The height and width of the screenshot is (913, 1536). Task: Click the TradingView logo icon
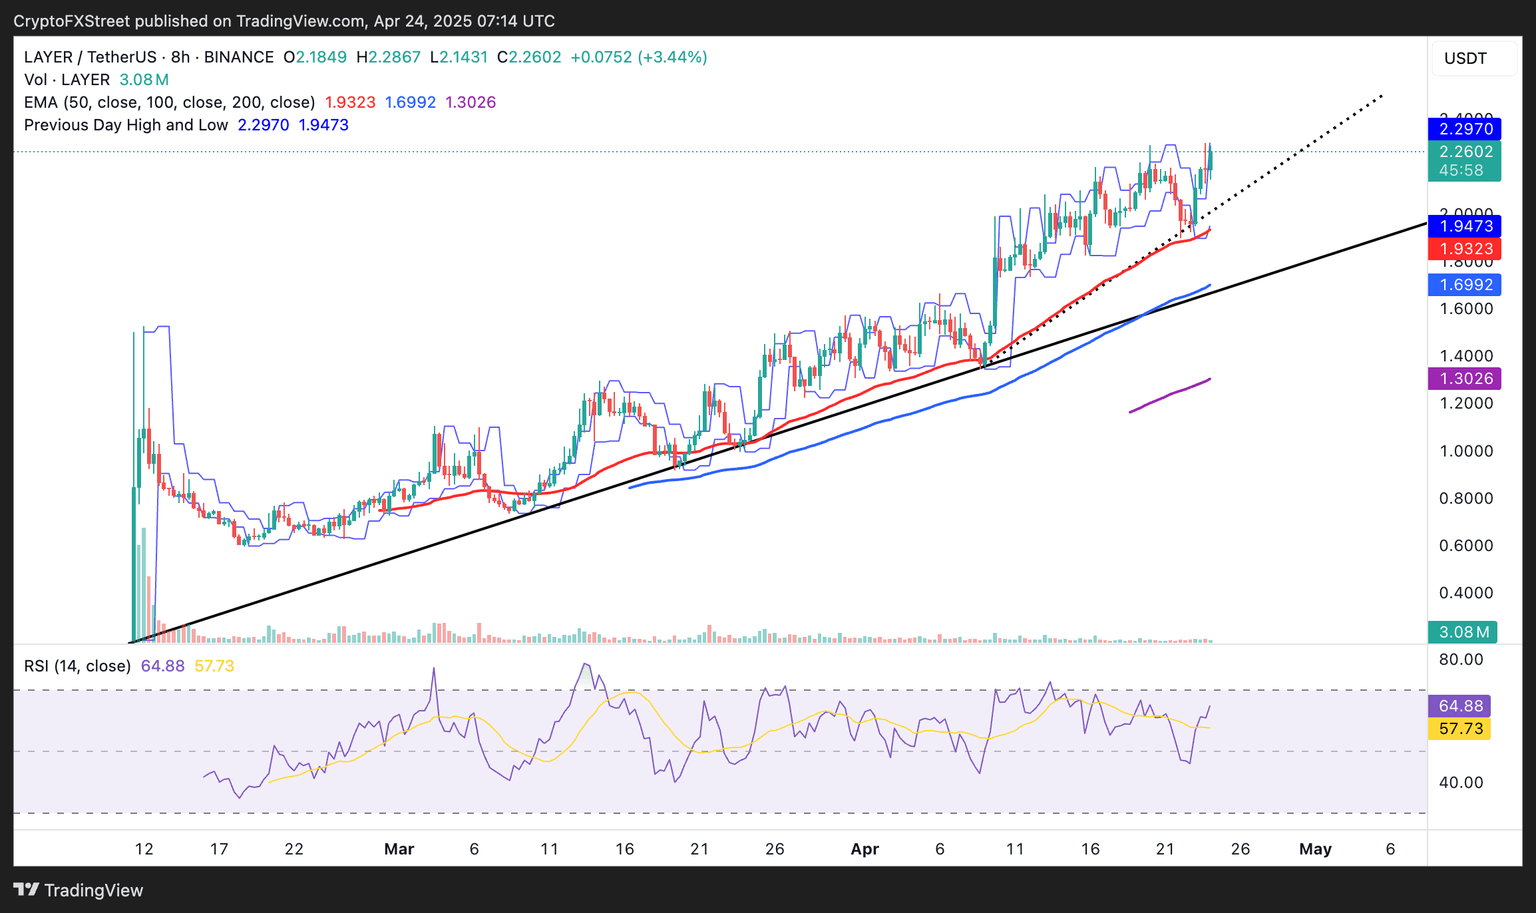point(27,890)
